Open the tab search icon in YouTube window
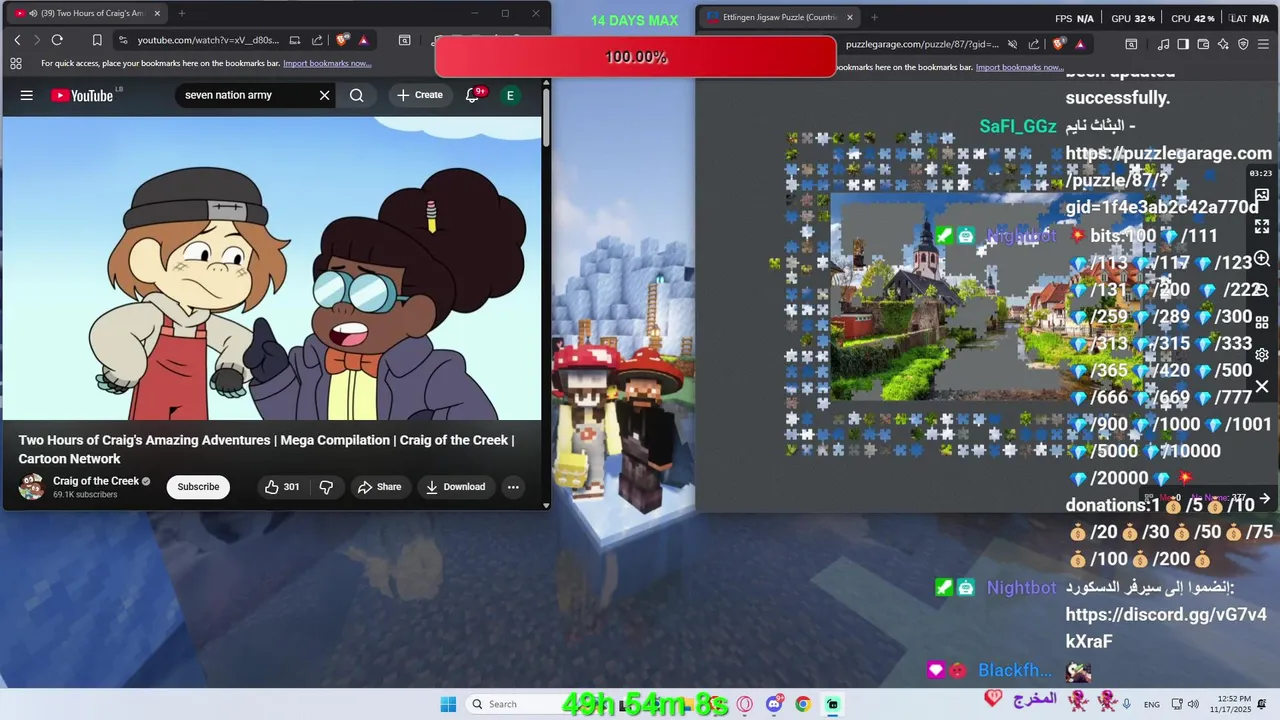 pos(404,41)
